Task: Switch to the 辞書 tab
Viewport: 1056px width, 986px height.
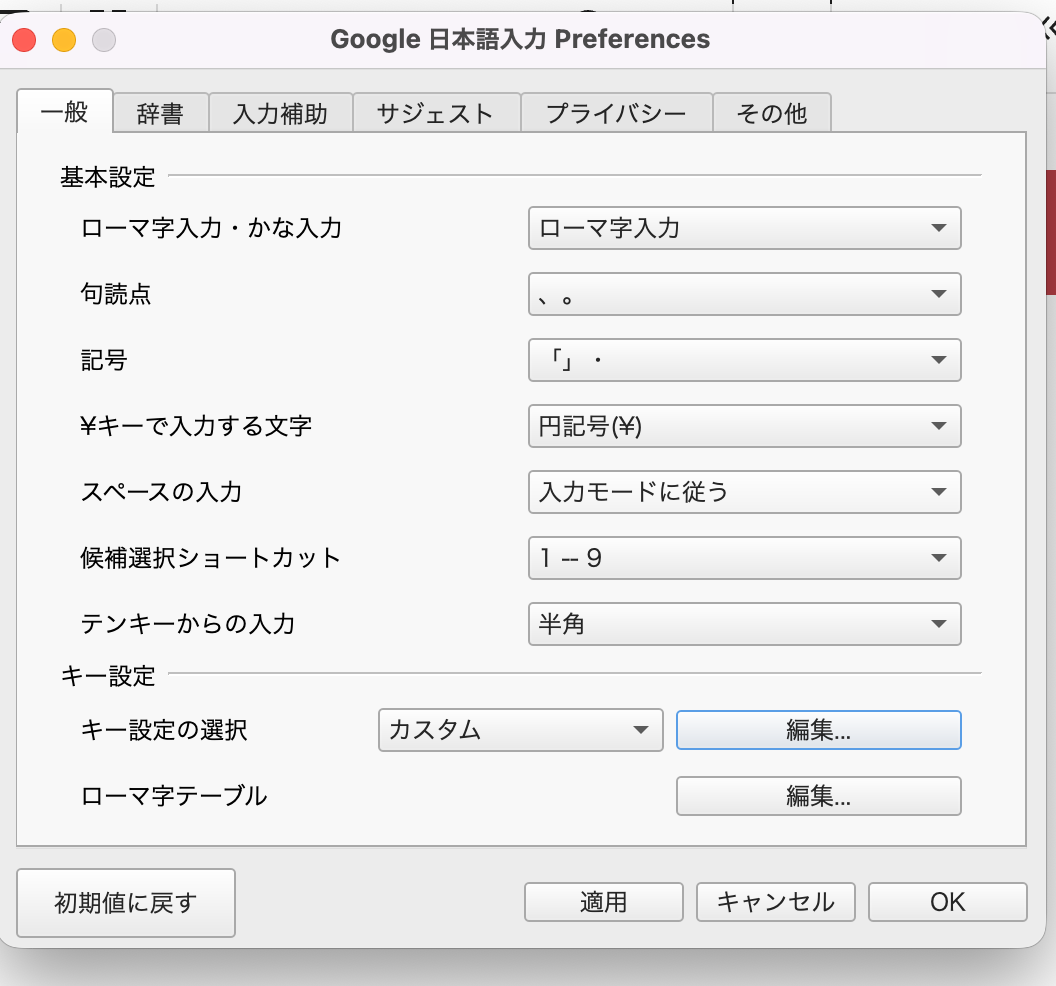Action: click(x=160, y=113)
